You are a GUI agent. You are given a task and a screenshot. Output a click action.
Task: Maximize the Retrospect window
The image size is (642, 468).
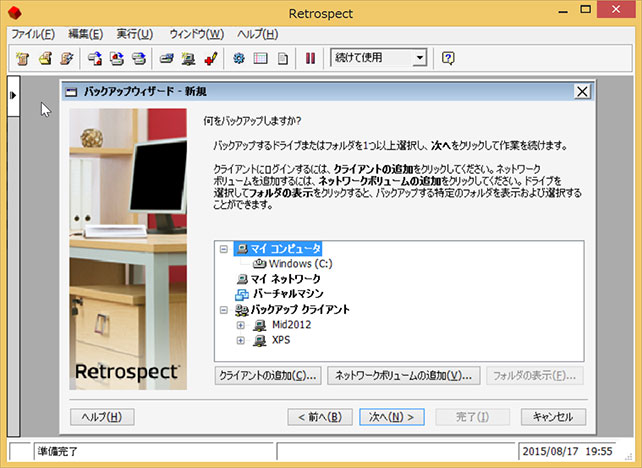click(586, 10)
